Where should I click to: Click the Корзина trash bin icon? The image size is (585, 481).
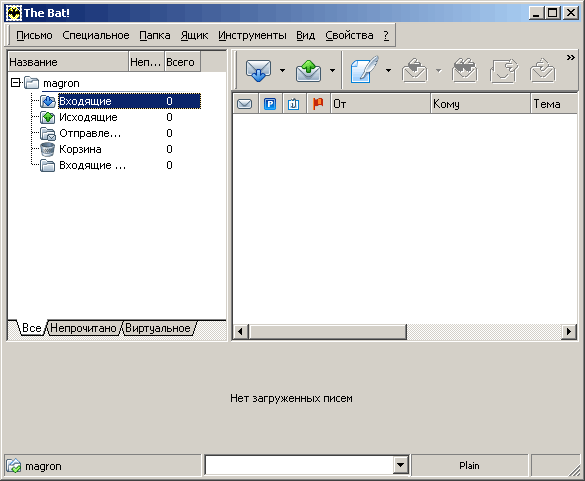click(48, 149)
